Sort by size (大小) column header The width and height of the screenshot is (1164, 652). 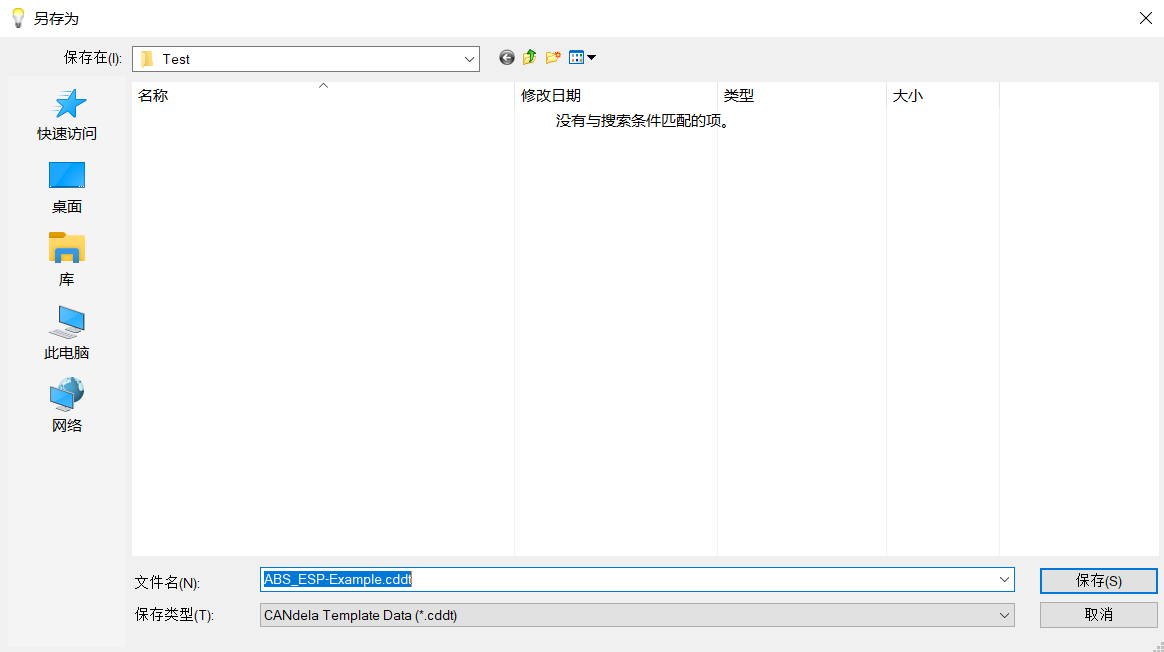[943, 96]
